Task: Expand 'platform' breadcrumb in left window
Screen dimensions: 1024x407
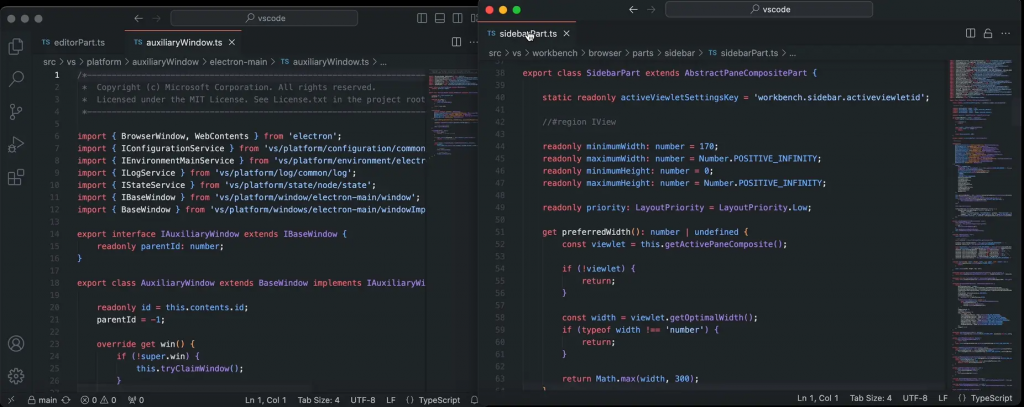Action: [x=104, y=62]
